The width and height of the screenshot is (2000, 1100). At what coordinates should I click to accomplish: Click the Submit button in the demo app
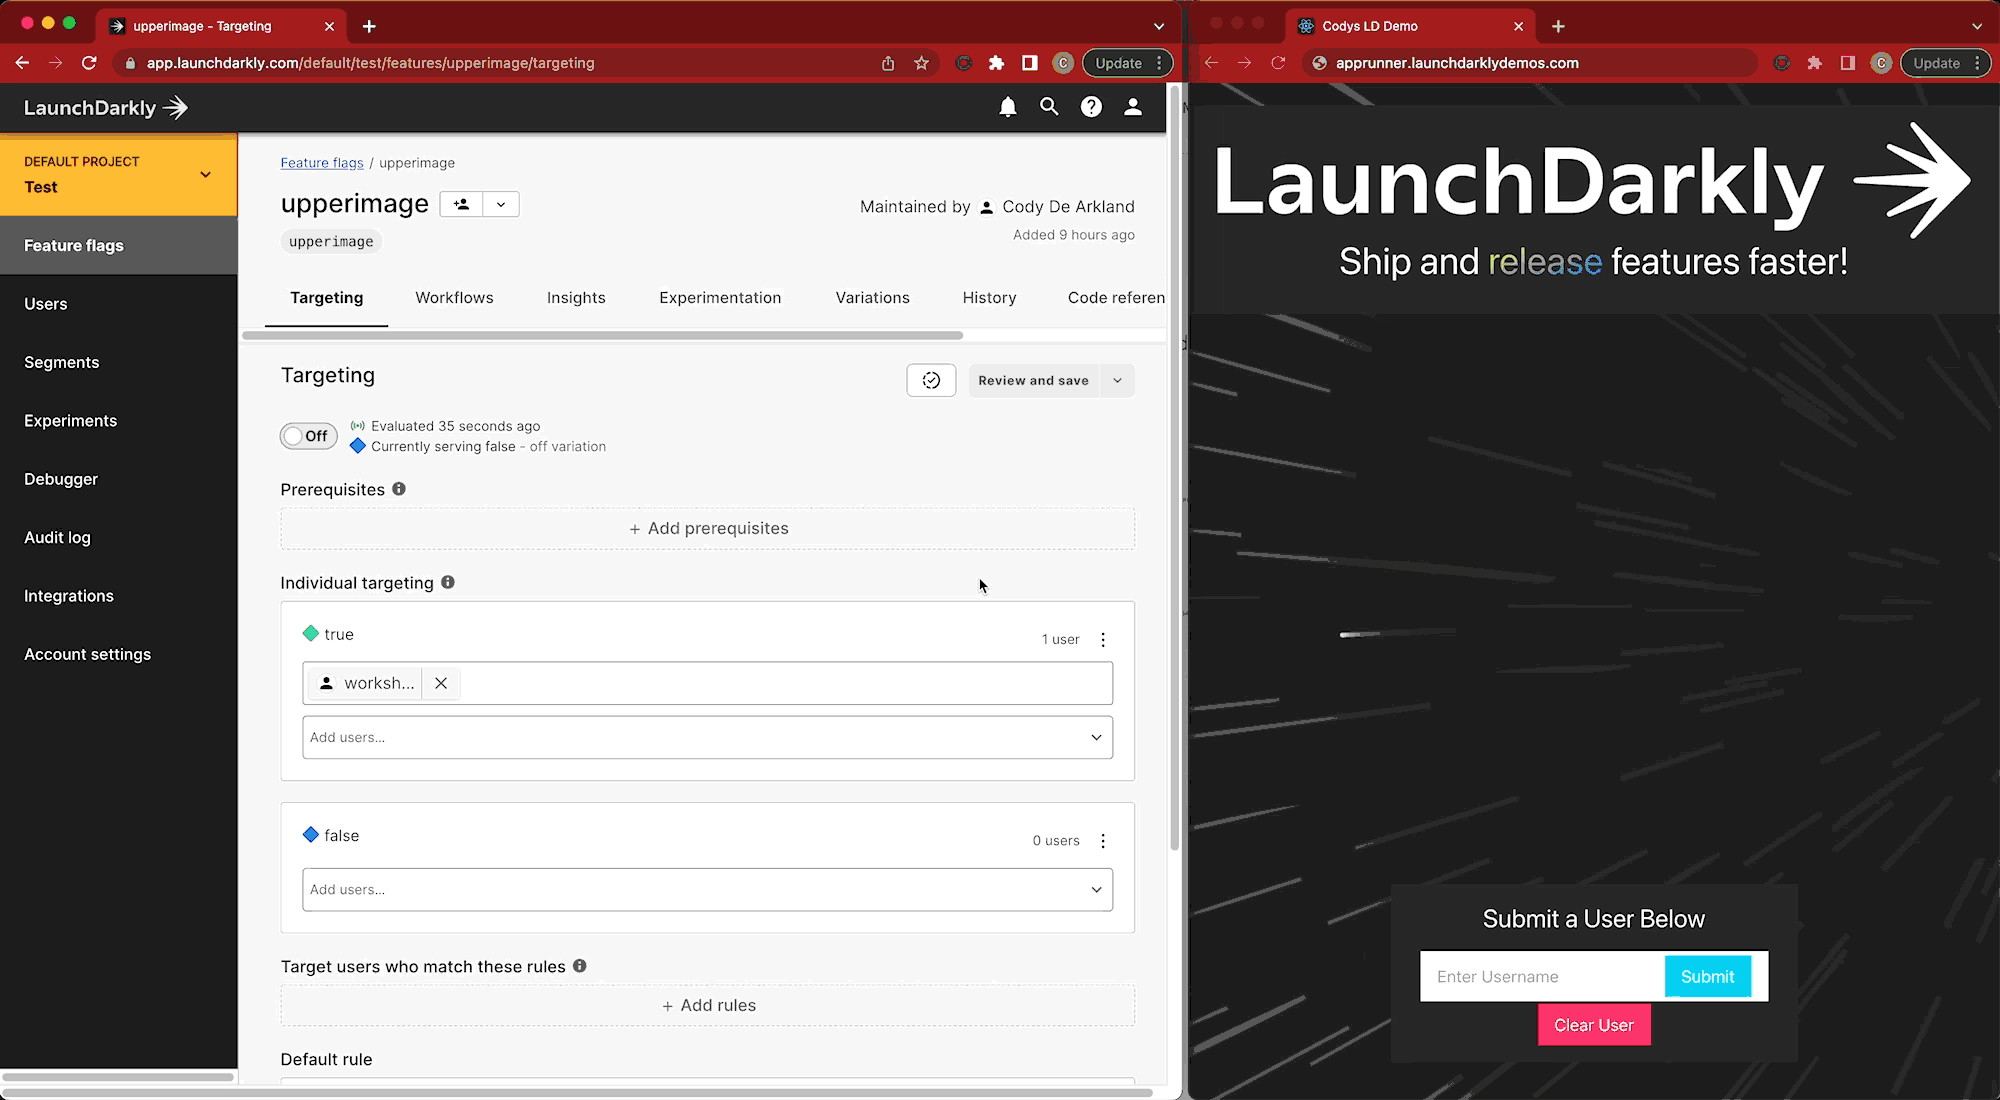pyautogui.click(x=1707, y=976)
